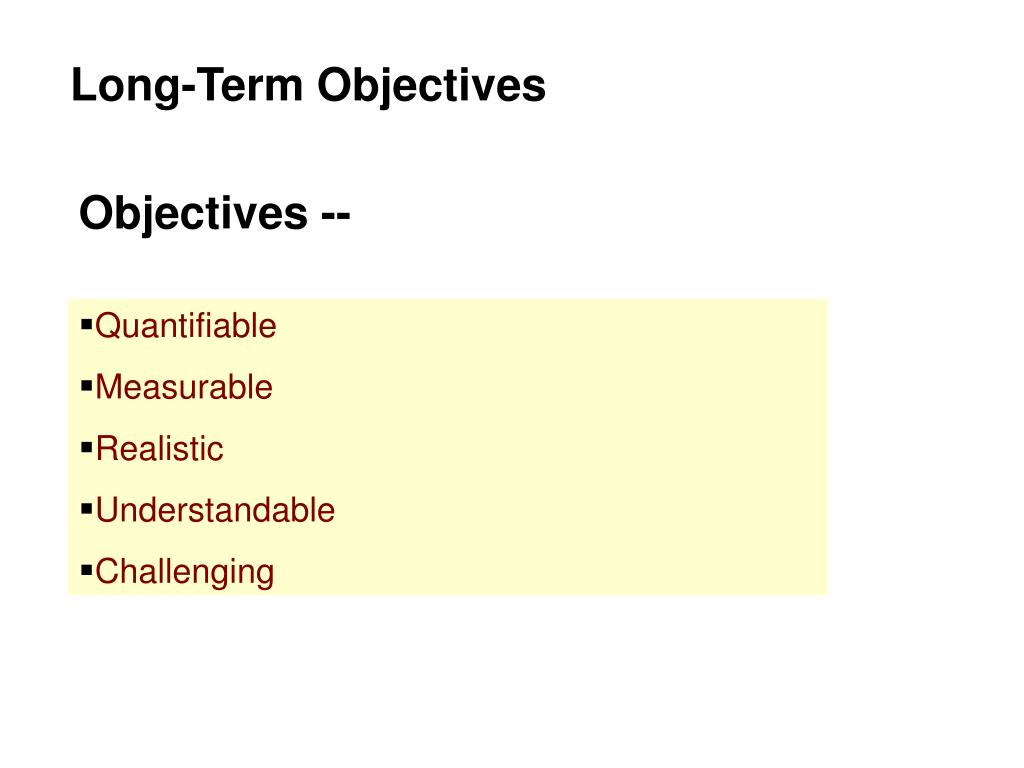This screenshot has height=768, width=1024.
Task: Click the square bullet before Realistic
Action: [87, 447]
